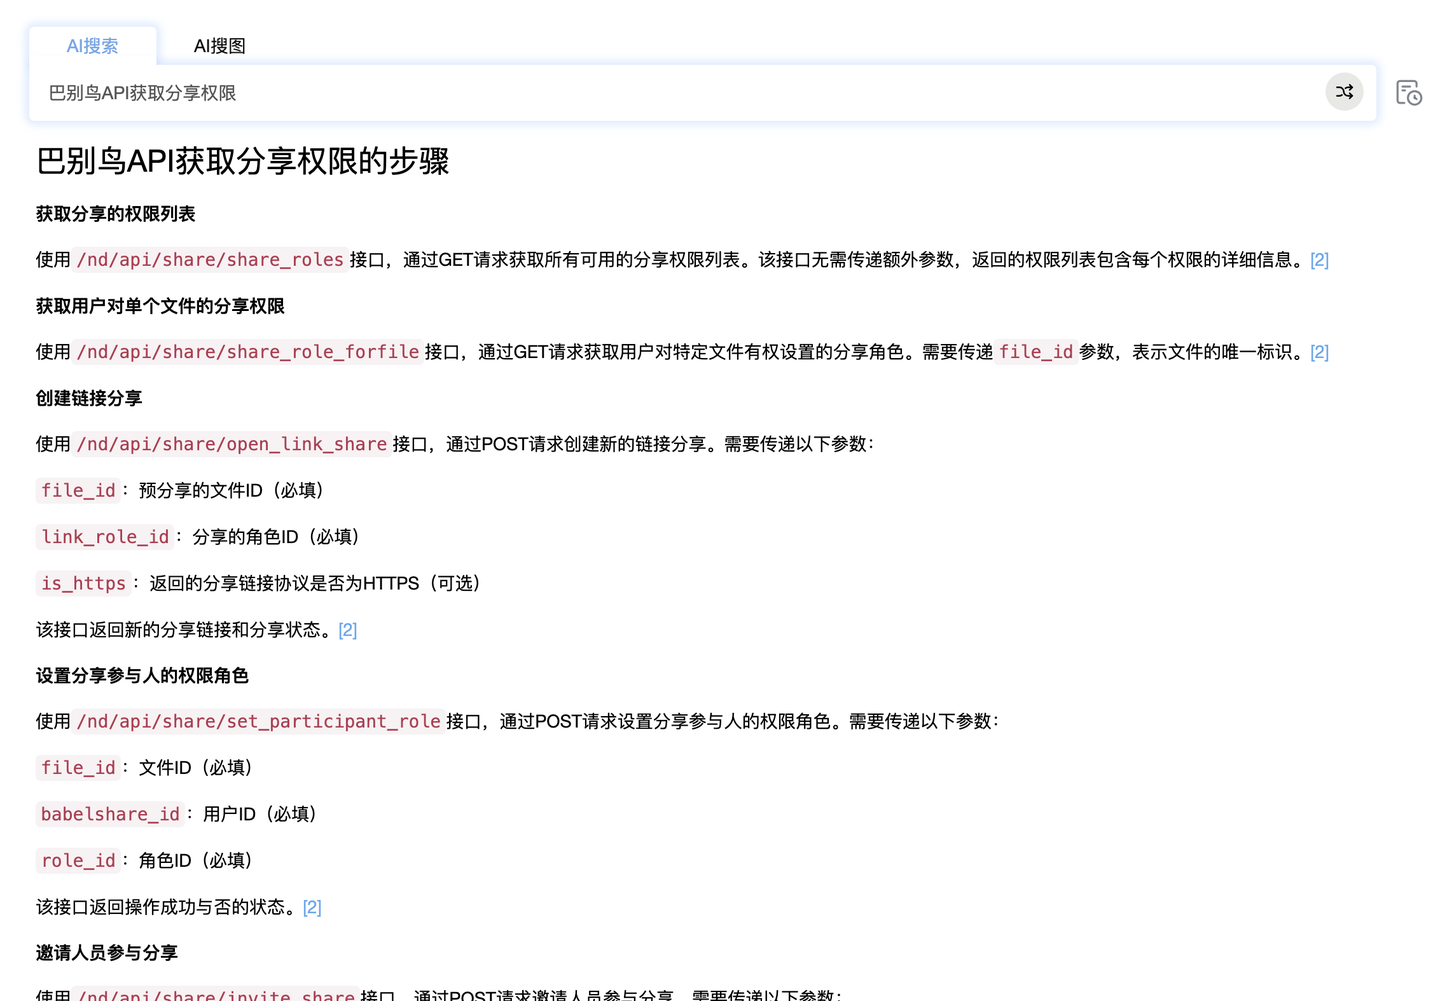Viewport: 1440px width, 1001px height.
Task: Open reference [2] after 分享链接和分享状态
Action: [347, 630]
